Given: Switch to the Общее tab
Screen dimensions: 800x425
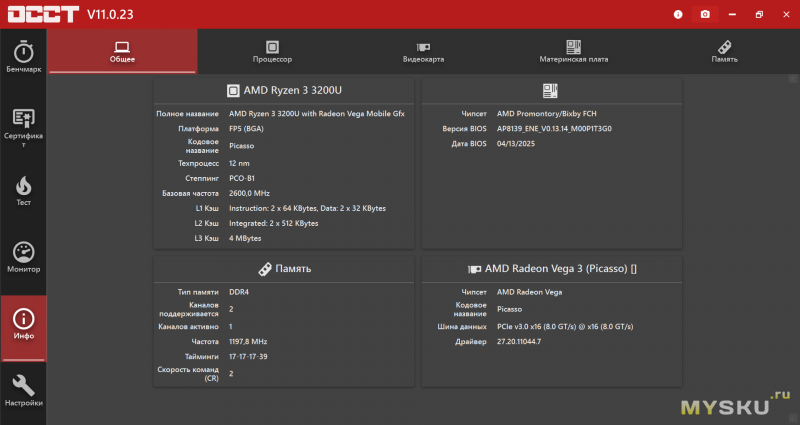Looking at the screenshot, I should 122,52.
